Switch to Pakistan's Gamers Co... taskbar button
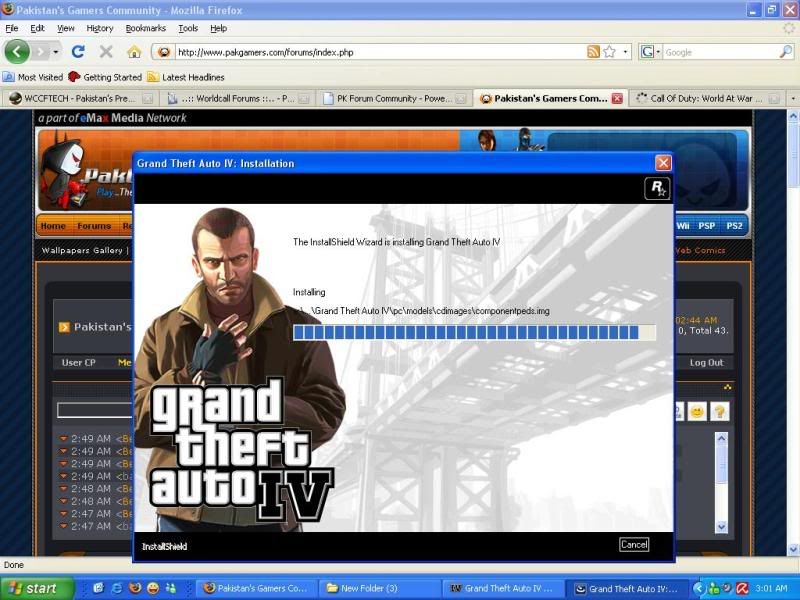Image resolution: width=800 pixels, height=600 pixels. point(257,588)
